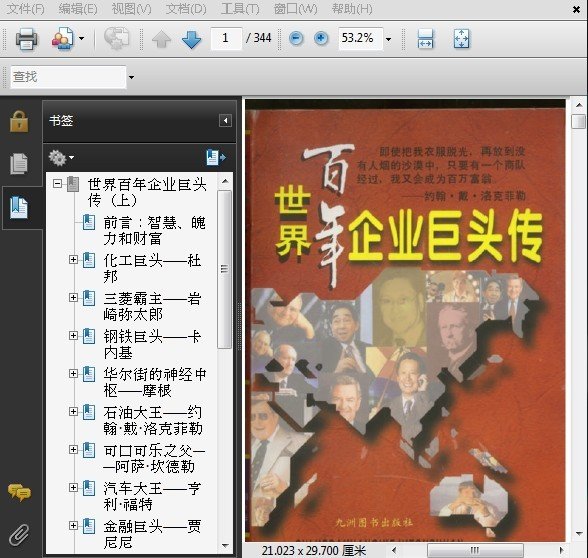Open the 查找 search options dropdown arrow

pos(131,77)
